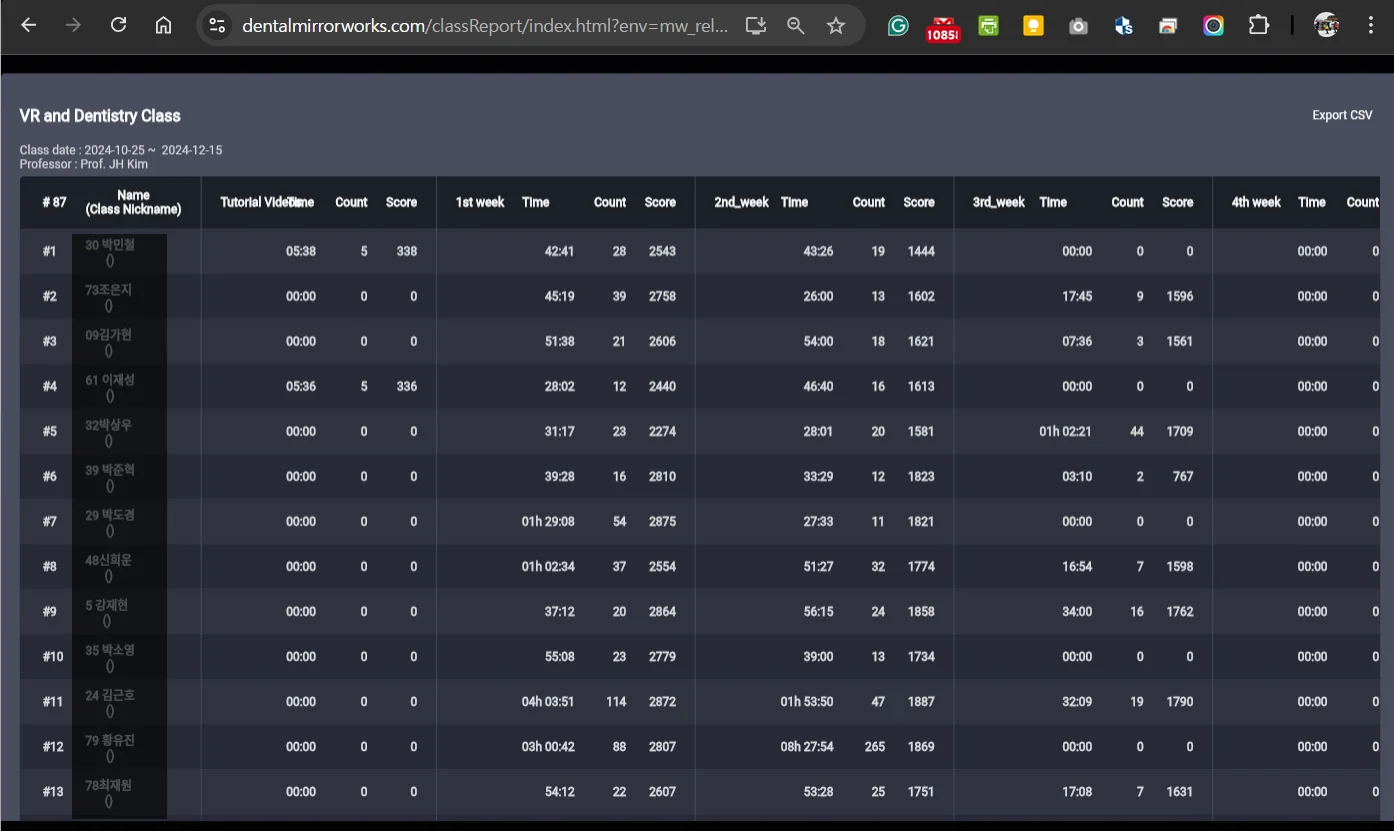Viewport: 1394px width, 831px height.
Task: Click the Export CSV link
Action: (1342, 115)
